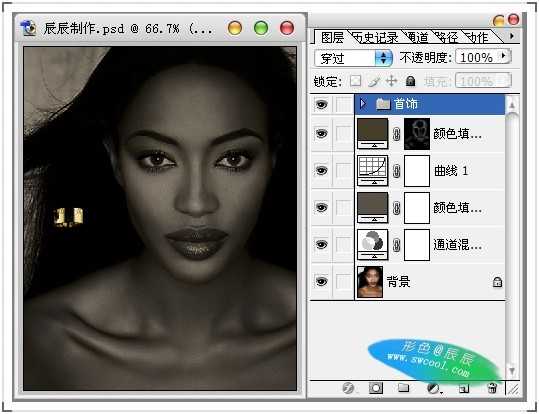Select the 背景 layer name
The height and width of the screenshot is (414, 539).
coord(398,282)
